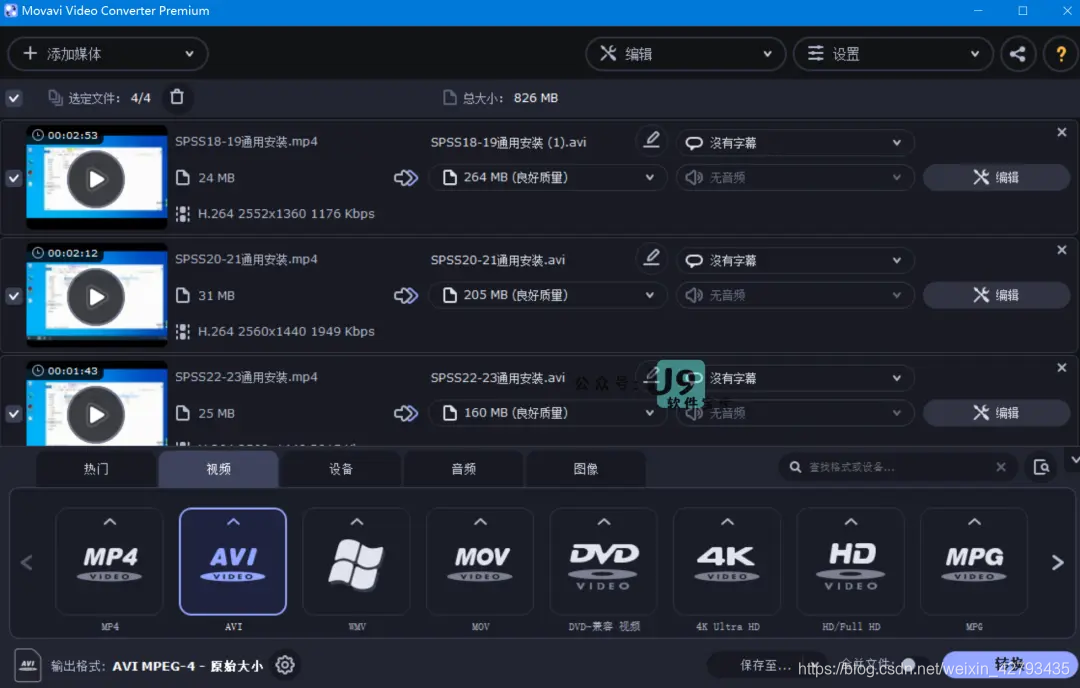
Task: Toggle the merge files switch
Action: pyautogui.click(x=915, y=665)
